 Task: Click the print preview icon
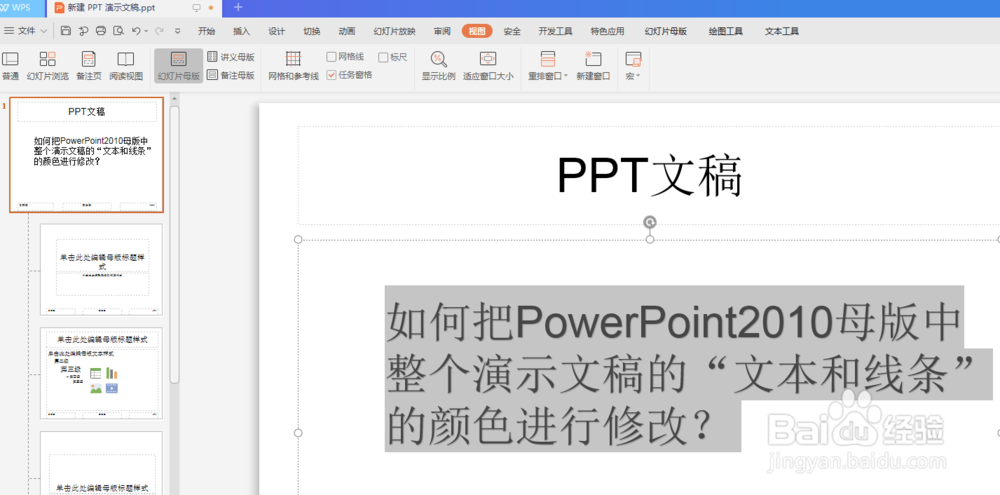tap(118, 31)
